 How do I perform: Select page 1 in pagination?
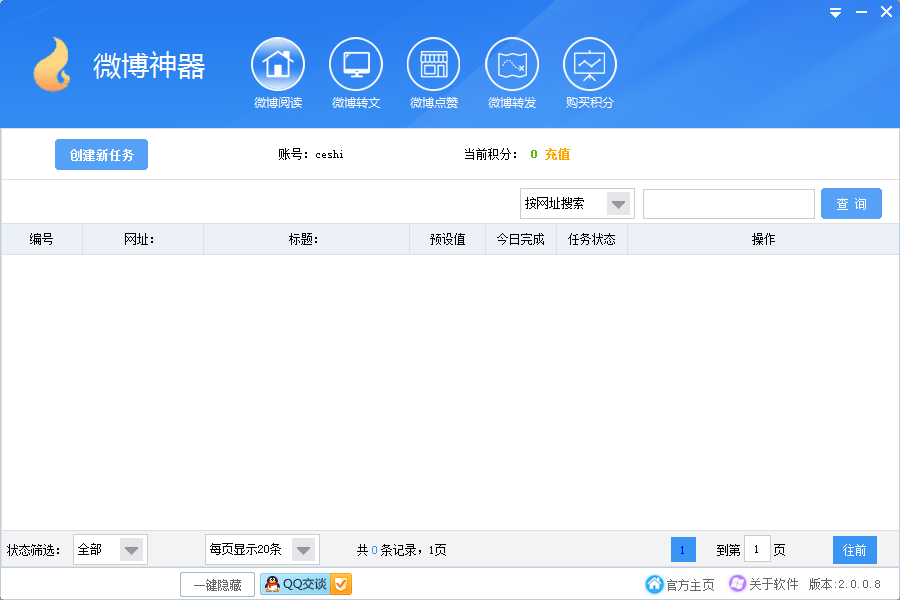tap(683, 549)
